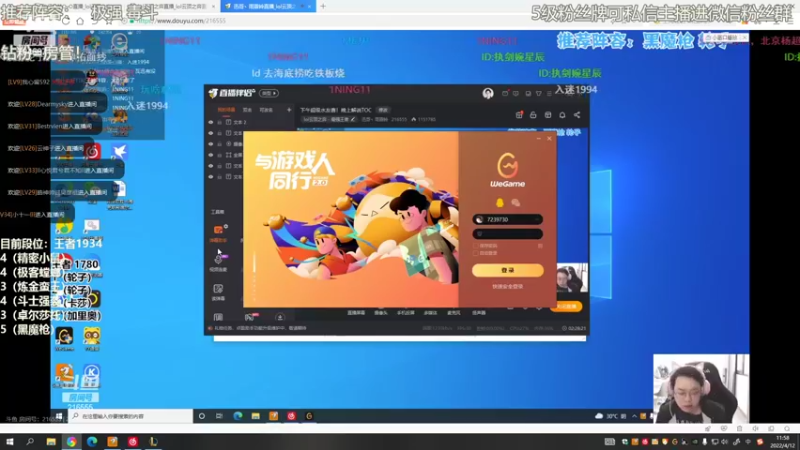The width and height of the screenshot is (800, 450).
Task: Open the WeGame account dropdown arrow
Action: [x=537, y=219]
